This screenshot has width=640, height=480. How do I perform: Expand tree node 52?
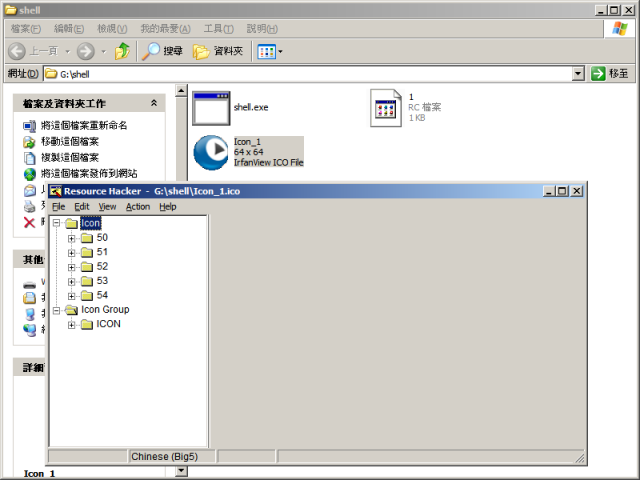point(71,267)
